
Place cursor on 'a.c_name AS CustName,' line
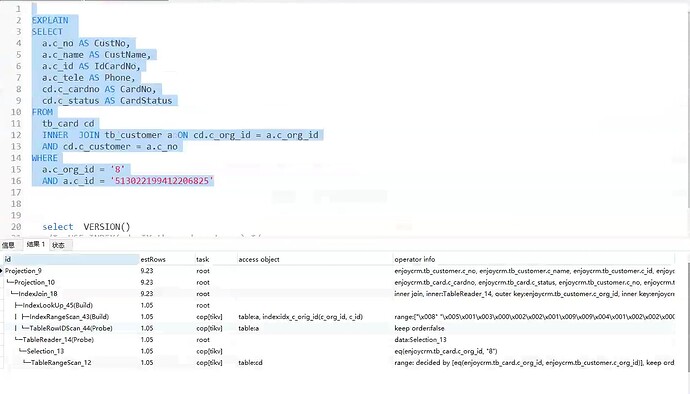click(97, 55)
